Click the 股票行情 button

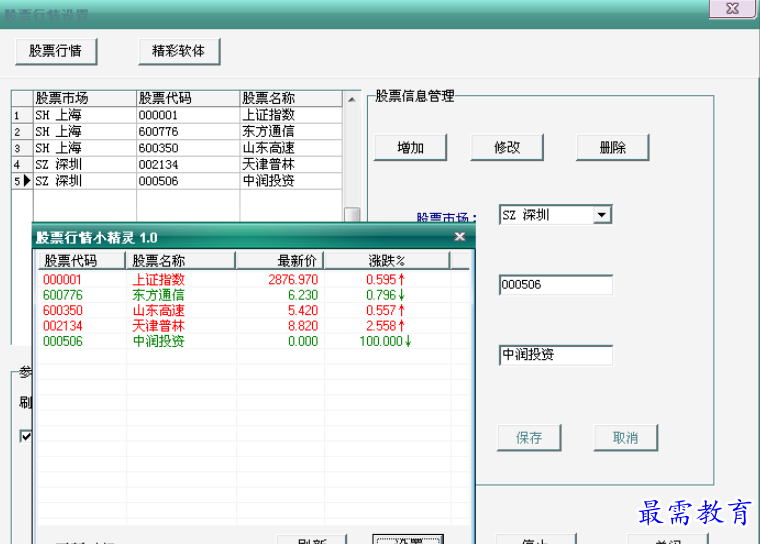point(56,51)
